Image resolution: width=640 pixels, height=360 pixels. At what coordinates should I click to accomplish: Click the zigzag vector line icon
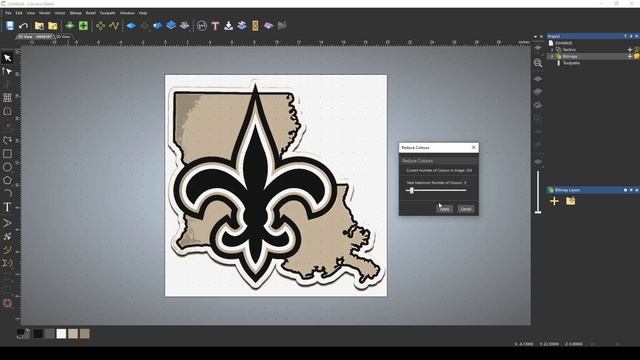pos(113,26)
